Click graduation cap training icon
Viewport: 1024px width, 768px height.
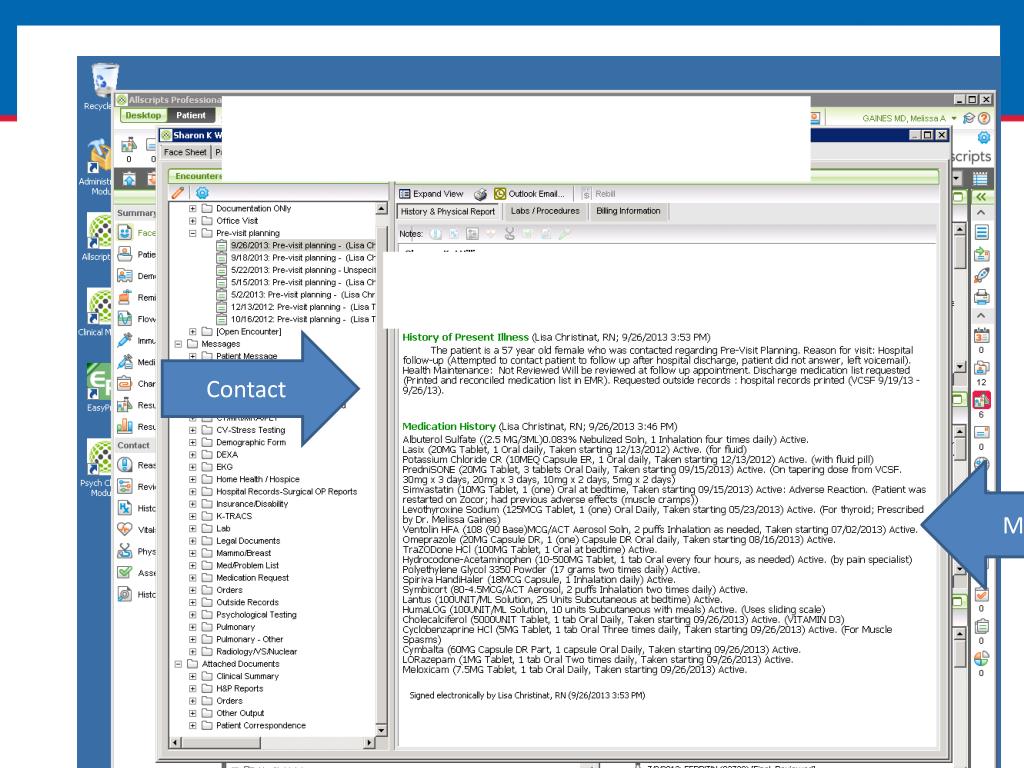tap(968, 118)
